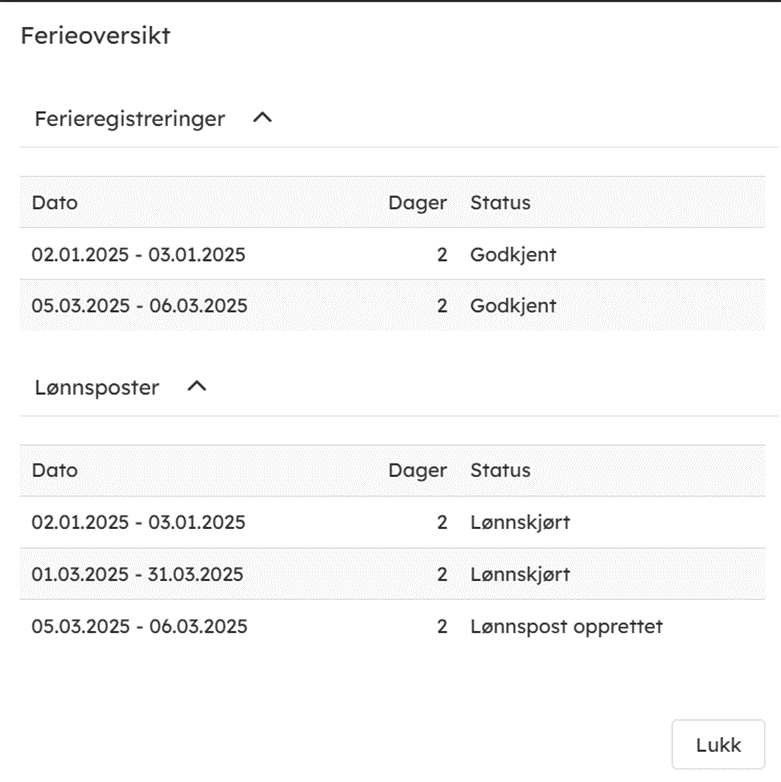This screenshot has height=782, width=781.
Task: Click Status column header in Ferieregistreringer table
Action: pyautogui.click(x=500, y=202)
